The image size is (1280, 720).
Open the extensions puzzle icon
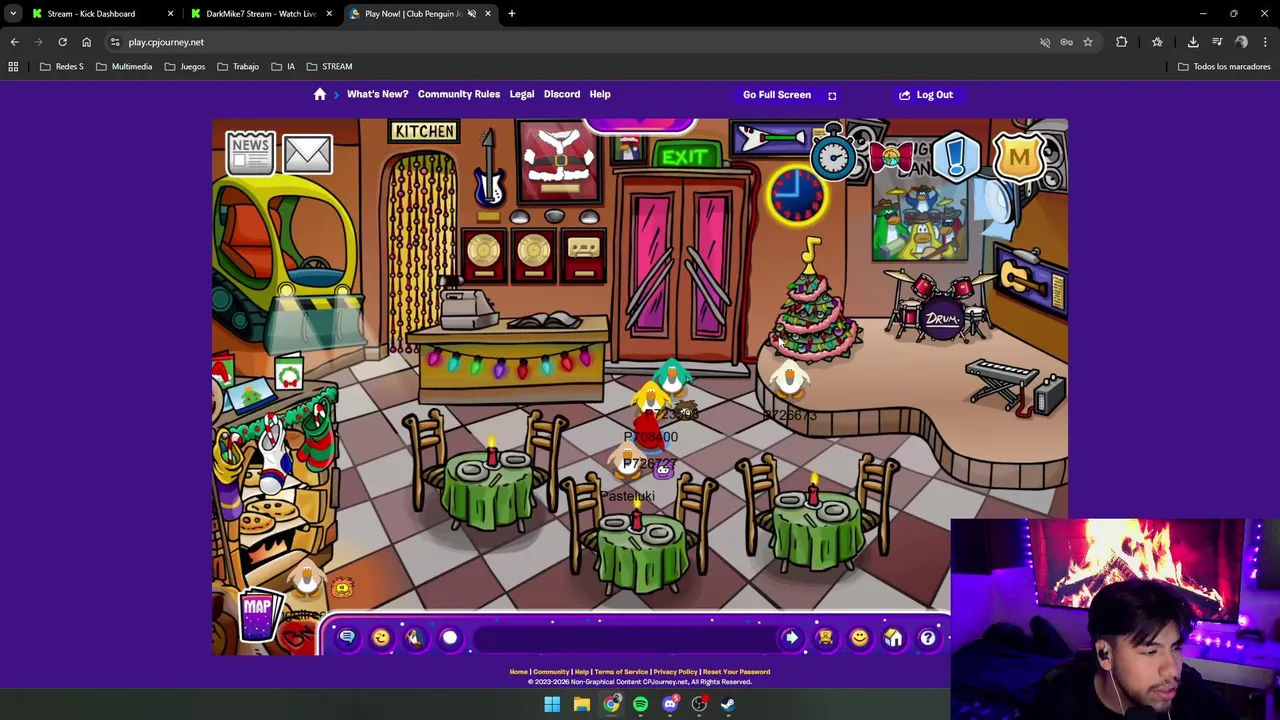coord(1121,42)
